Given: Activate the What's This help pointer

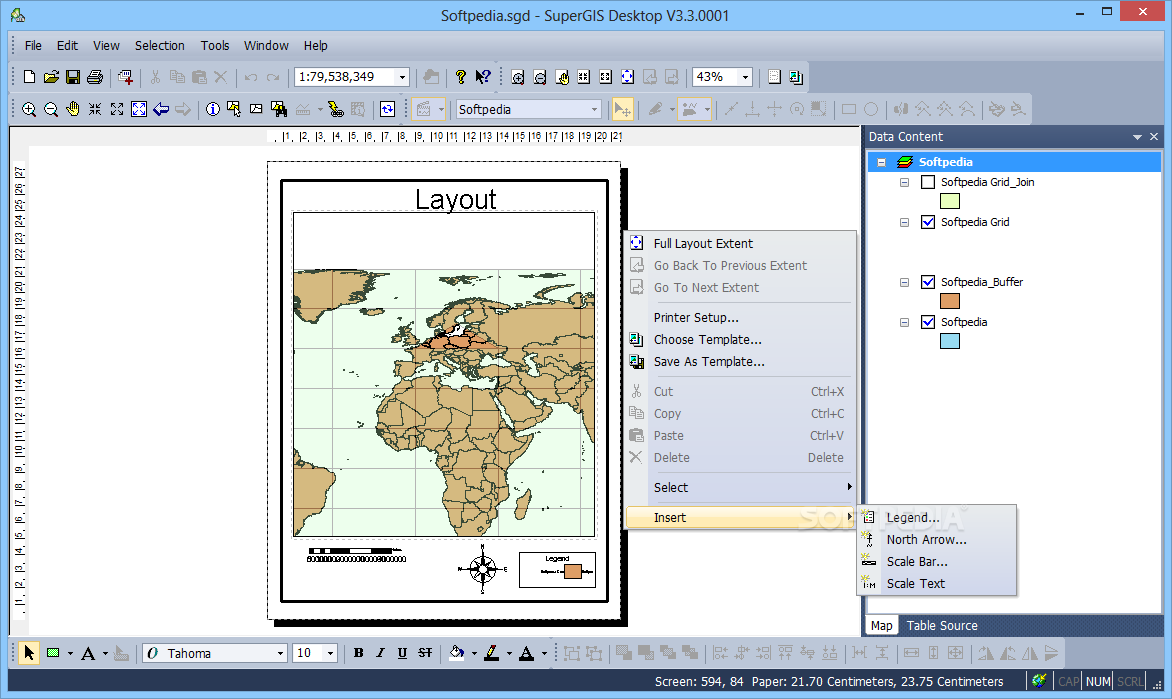Looking at the screenshot, I should pyautogui.click(x=483, y=77).
